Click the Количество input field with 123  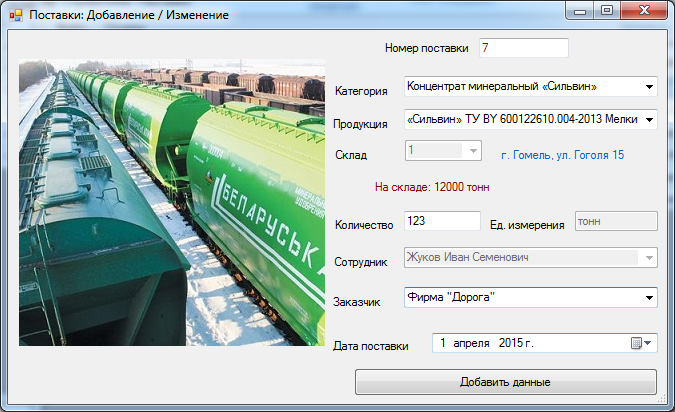pos(442,221)
